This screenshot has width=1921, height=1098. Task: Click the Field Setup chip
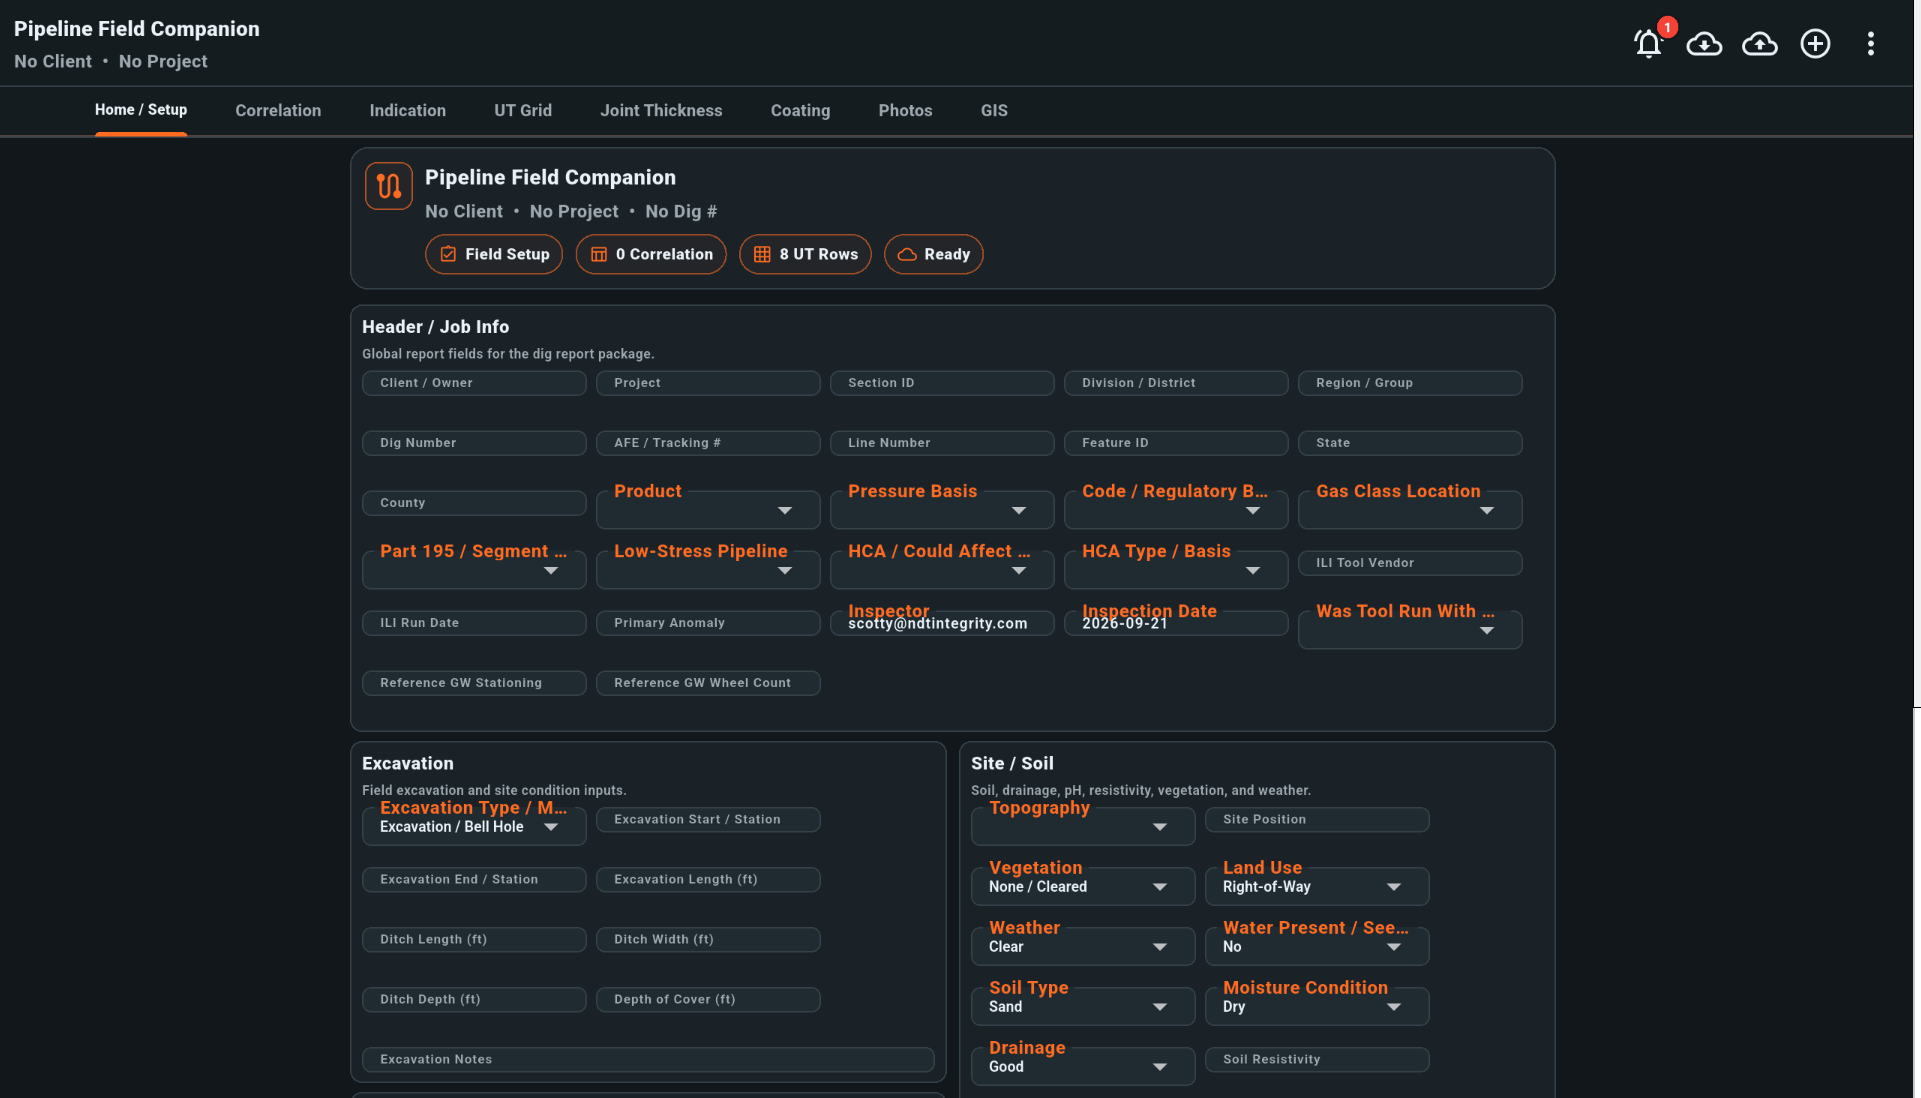[494, 254]
